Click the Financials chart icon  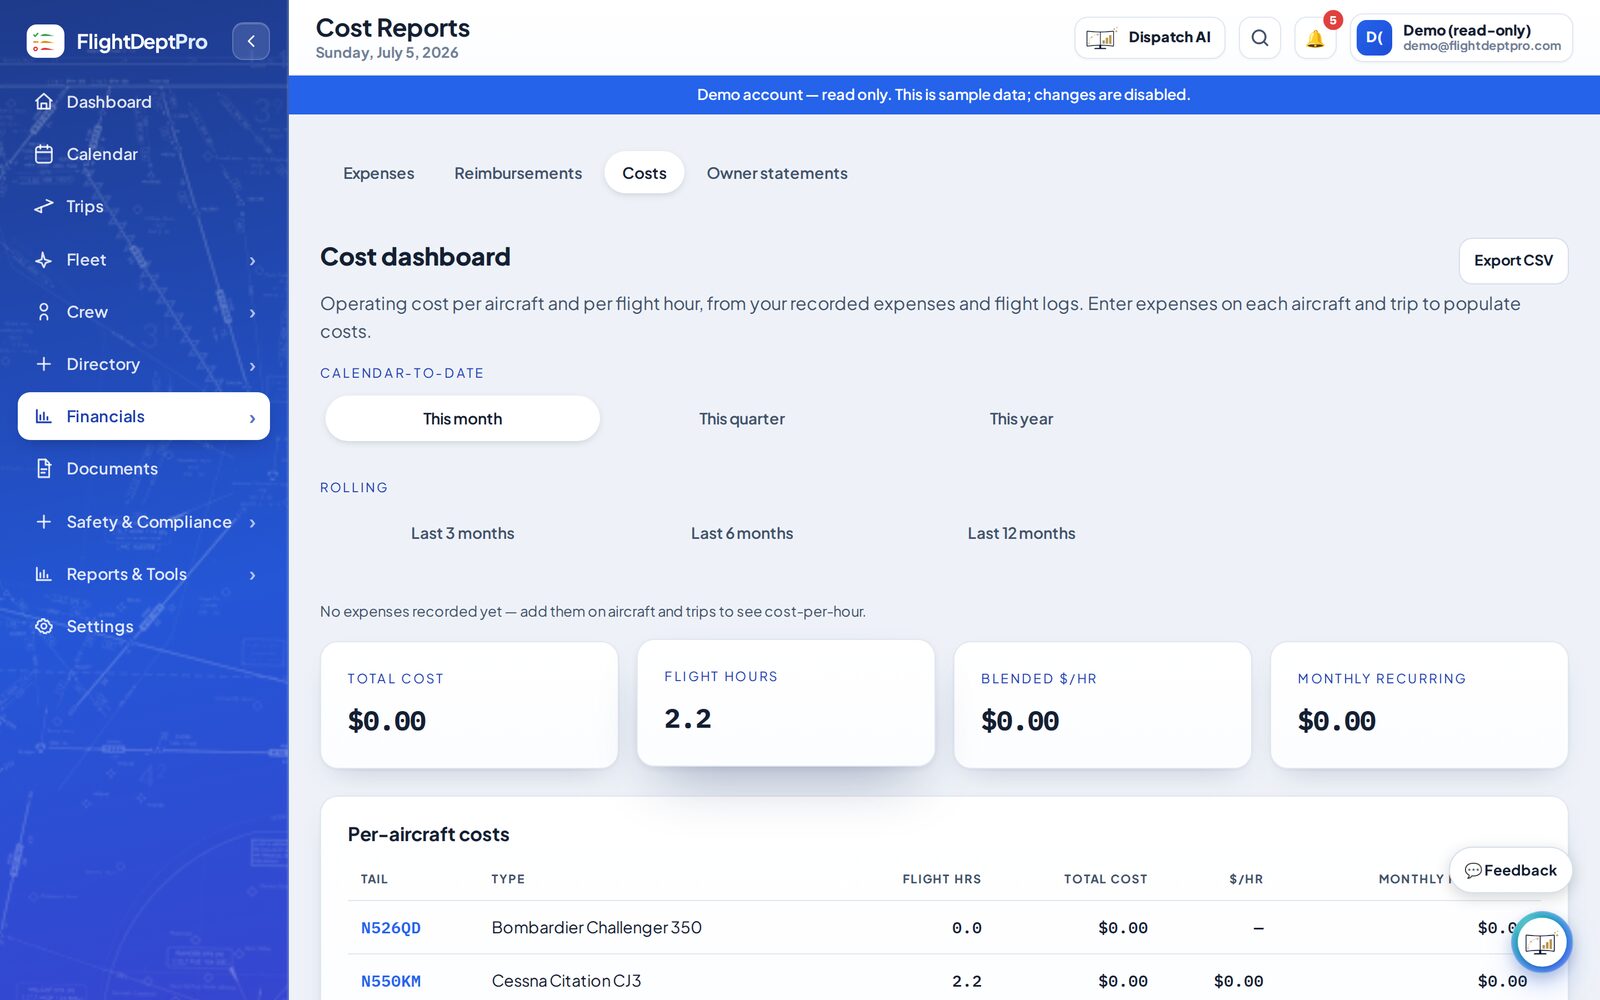pyautogui.click(x=43, y=416)
